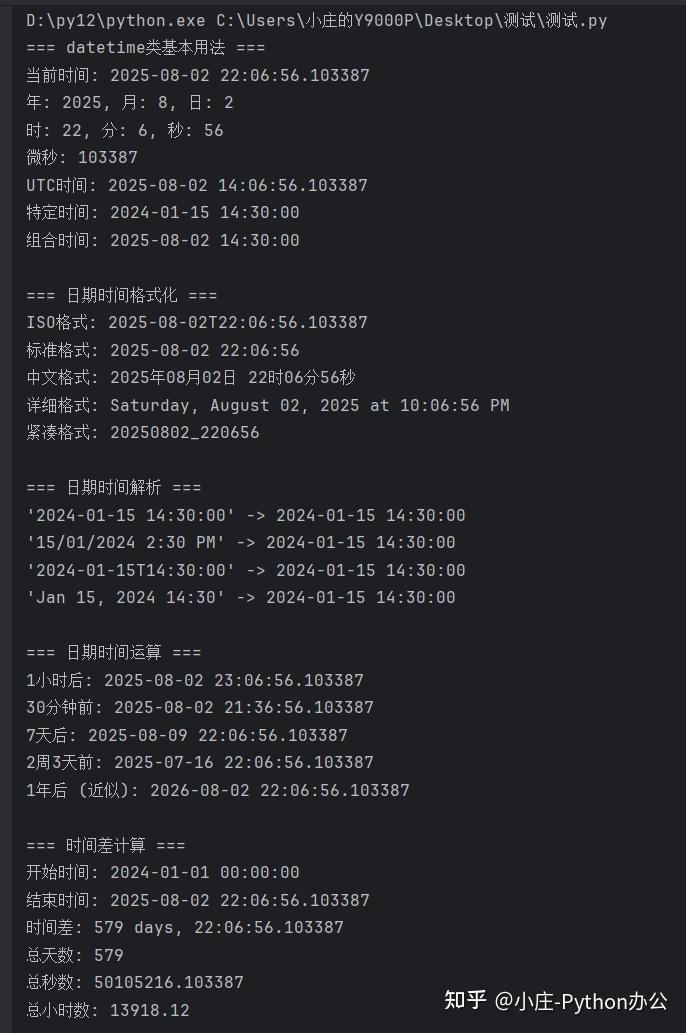Click the python.exe command path line

coord(316,20)
